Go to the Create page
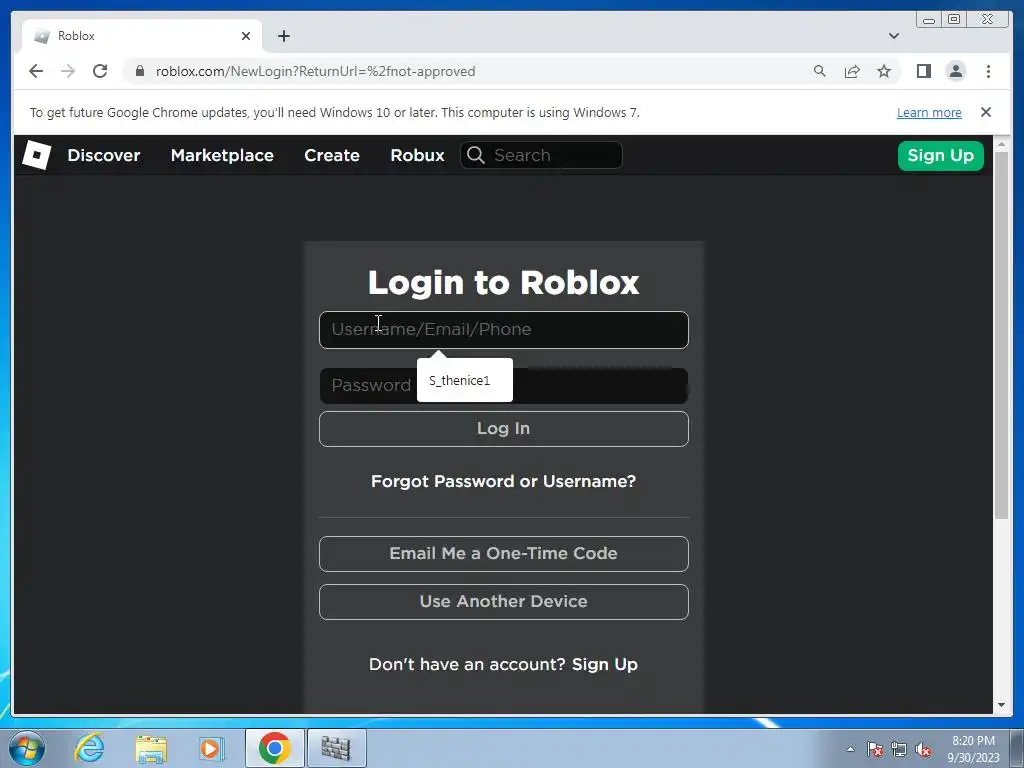The height and width of the screenshot is (768, 1024). [x=332, y=155]
